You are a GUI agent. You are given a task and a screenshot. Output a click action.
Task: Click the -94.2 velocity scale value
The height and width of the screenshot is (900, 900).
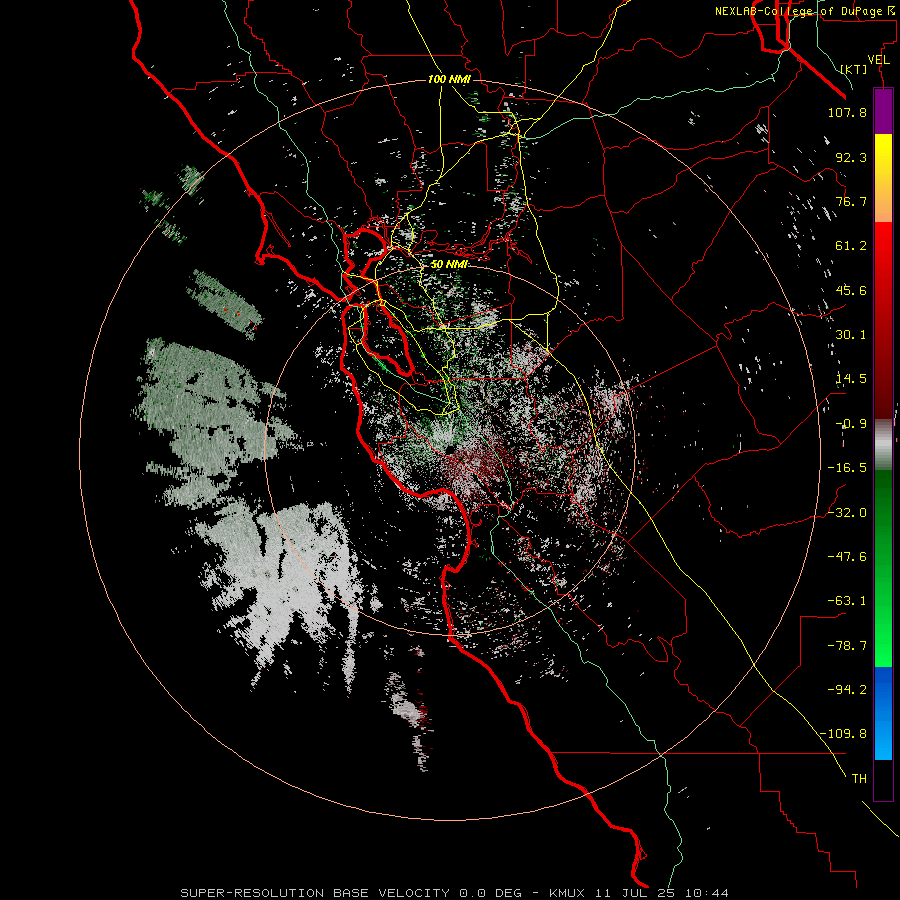click(x=847, y=690)
